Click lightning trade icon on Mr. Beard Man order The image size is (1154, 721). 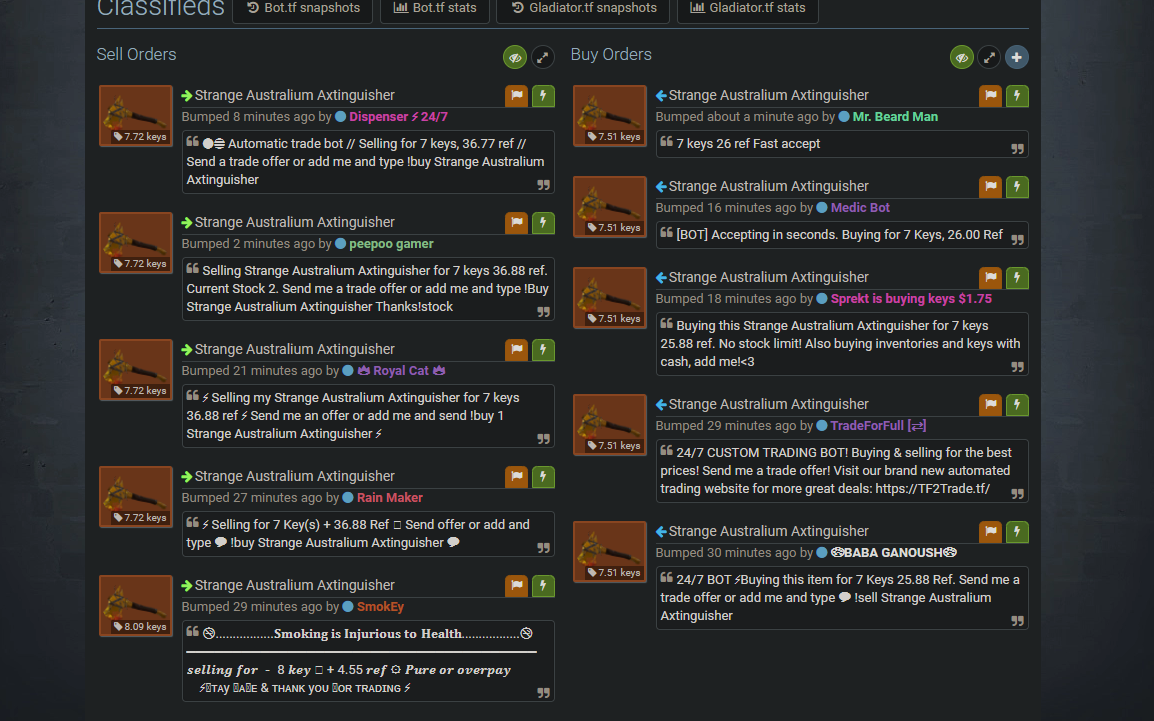pos(1017,96)
